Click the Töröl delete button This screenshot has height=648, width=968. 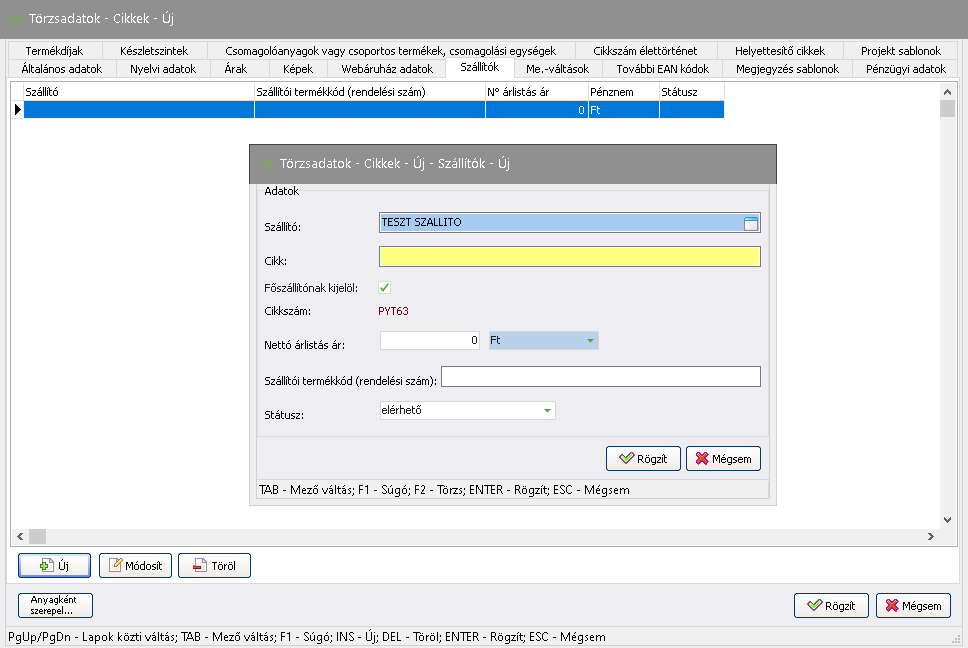[214, 565]
